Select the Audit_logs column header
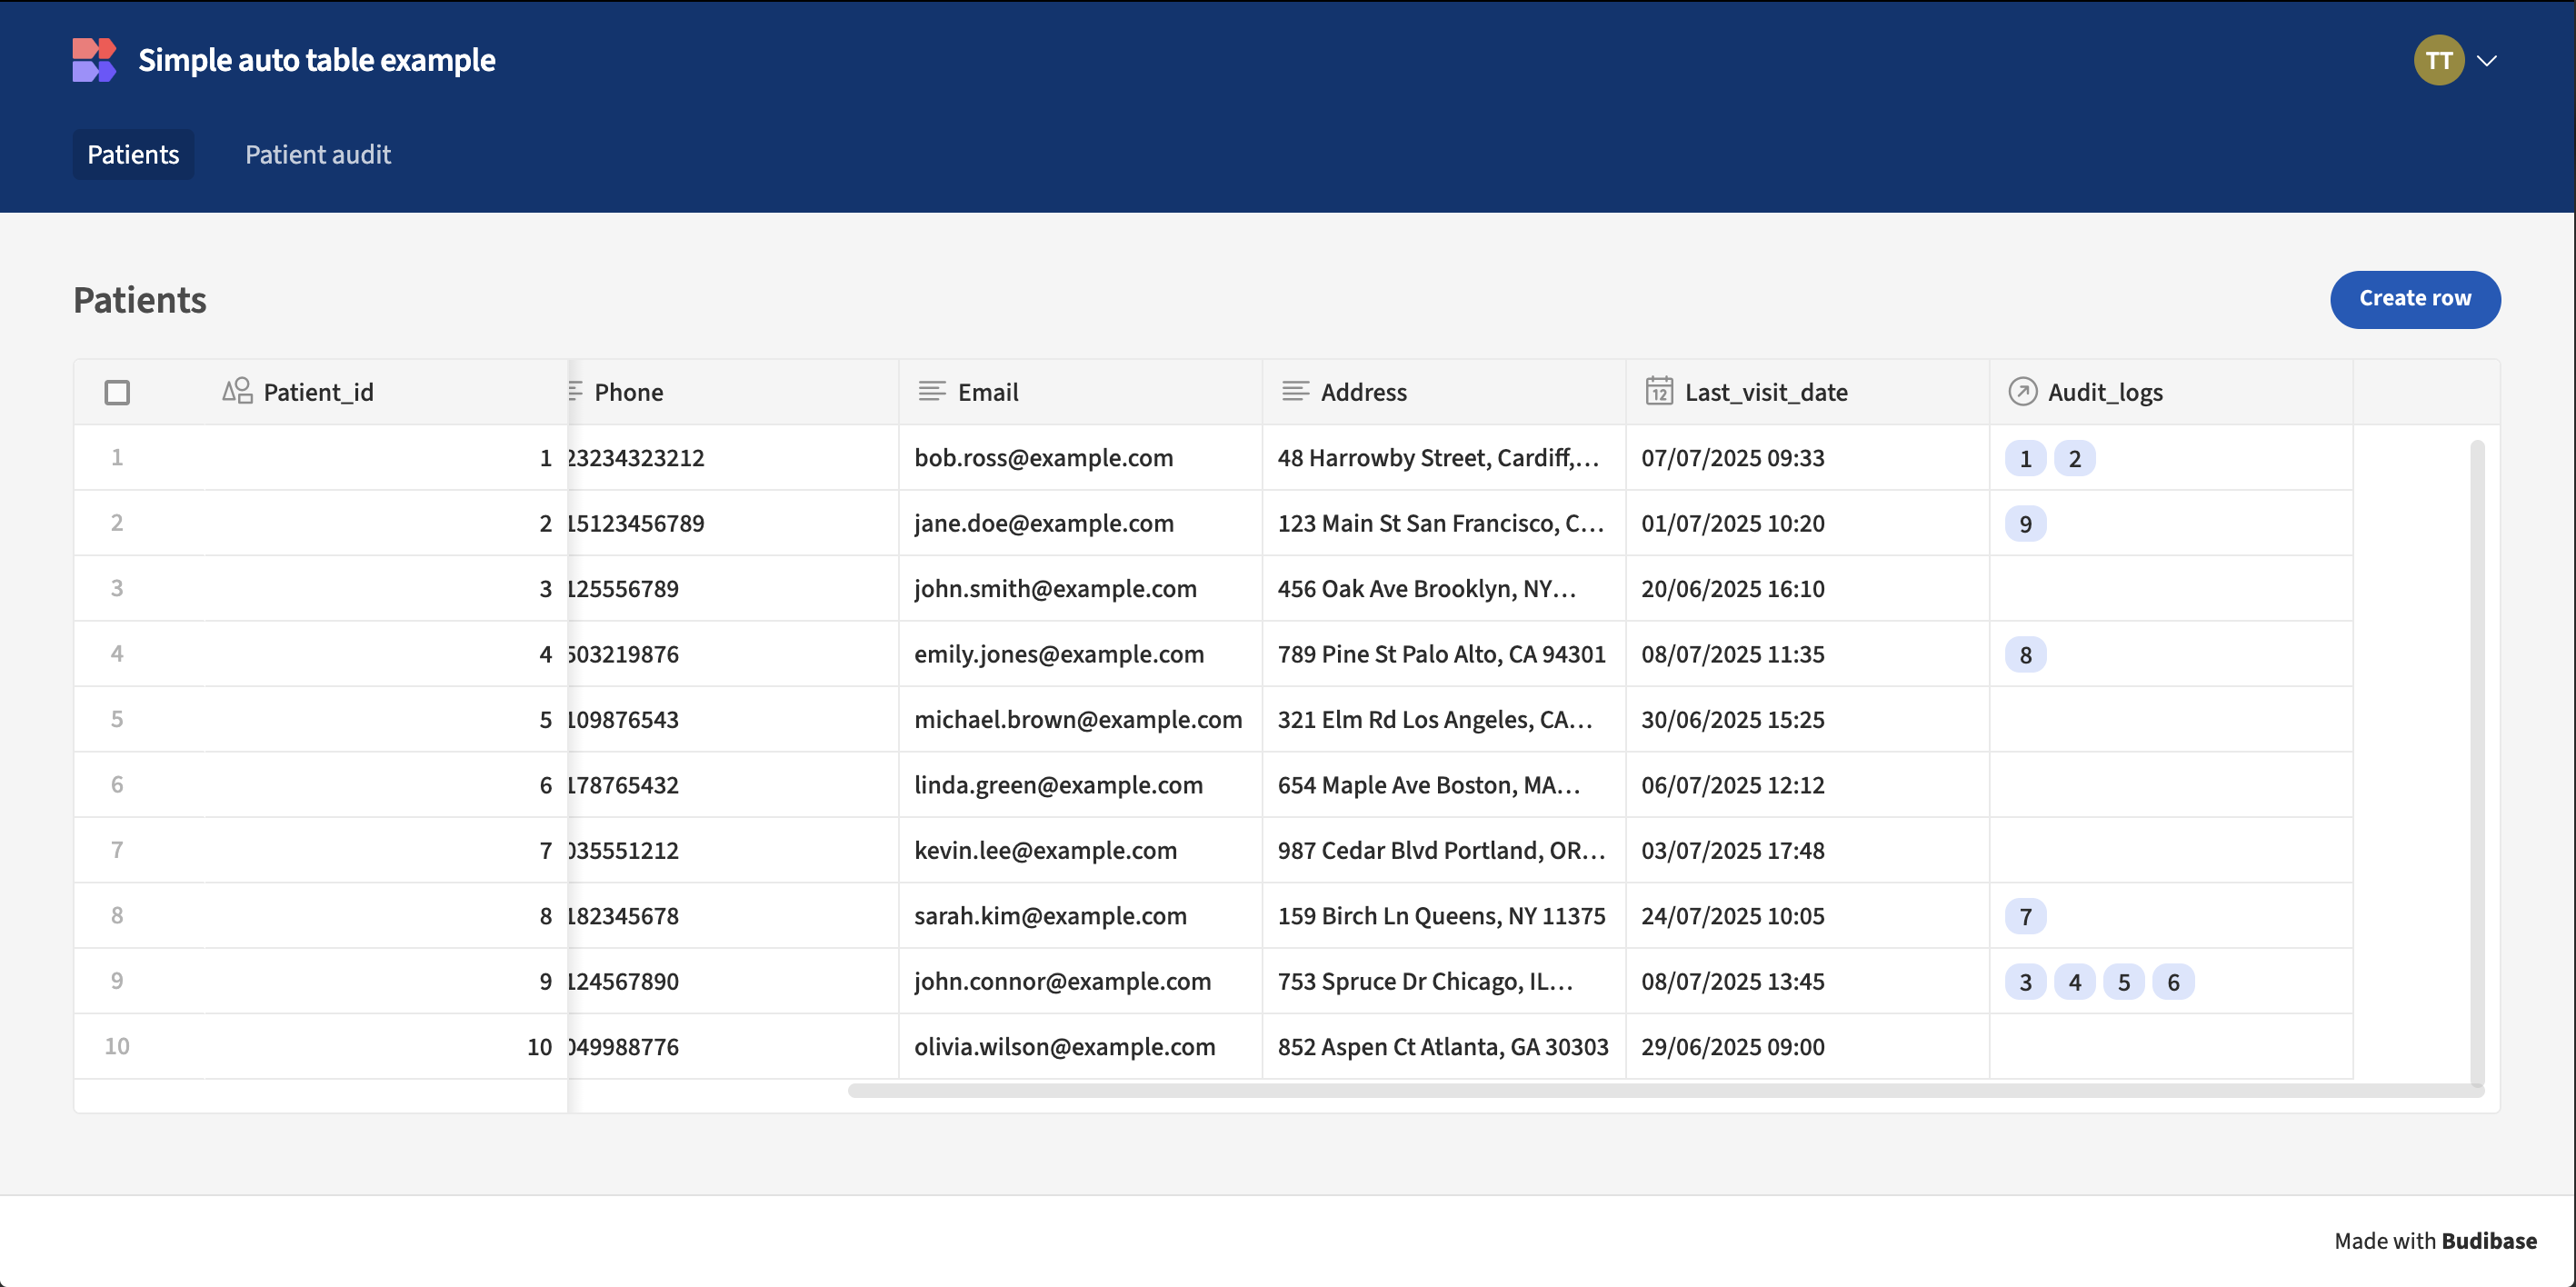The image size is (2576, 1287). 2171,392
